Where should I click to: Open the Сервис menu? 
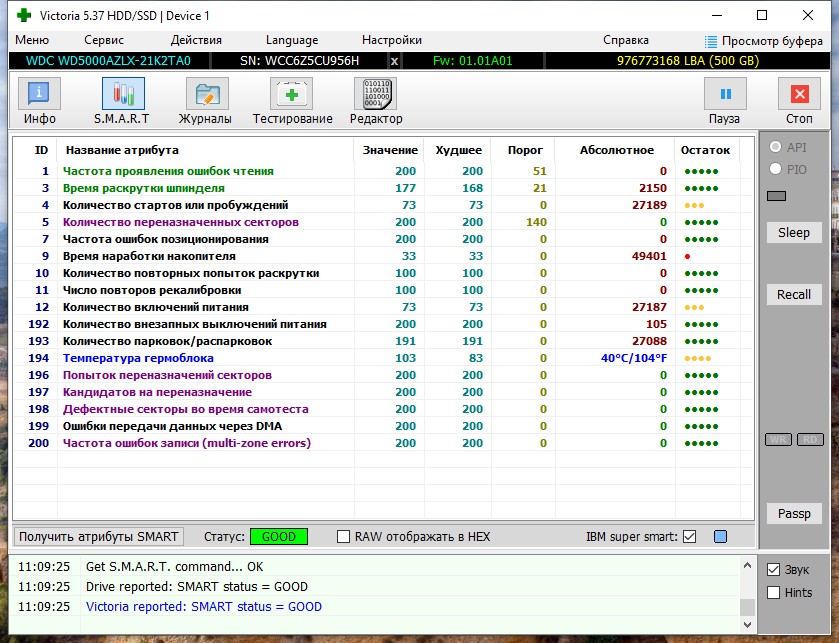pos(104,40)
